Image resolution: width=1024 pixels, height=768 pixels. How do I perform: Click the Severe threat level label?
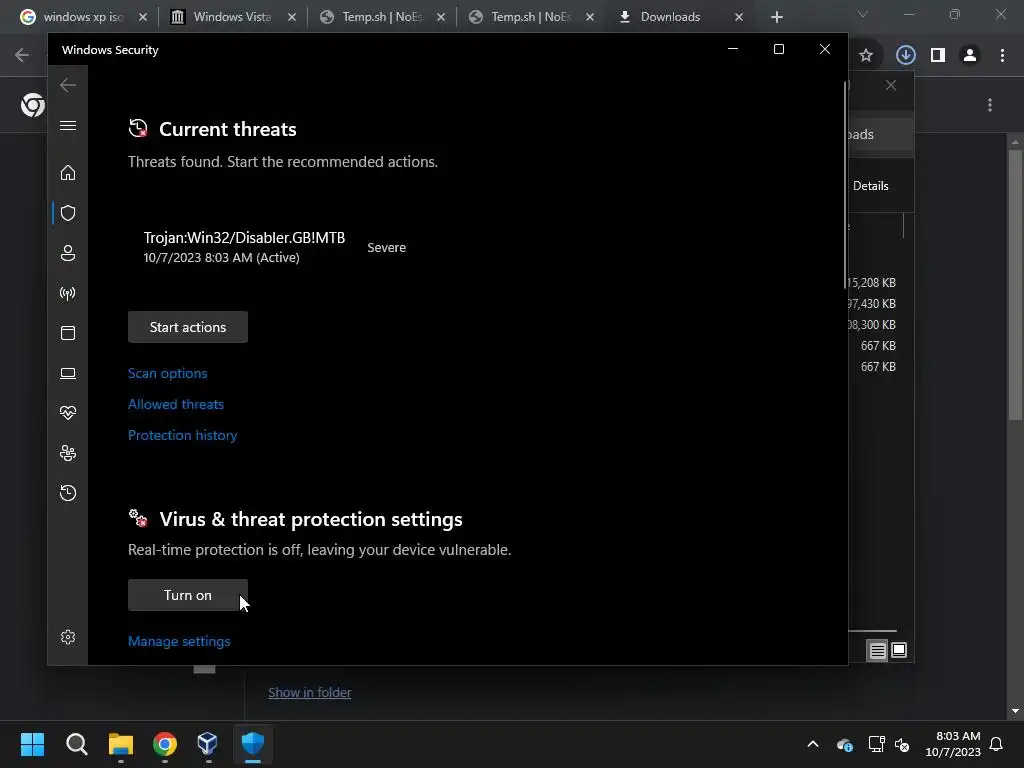(387, 248)
